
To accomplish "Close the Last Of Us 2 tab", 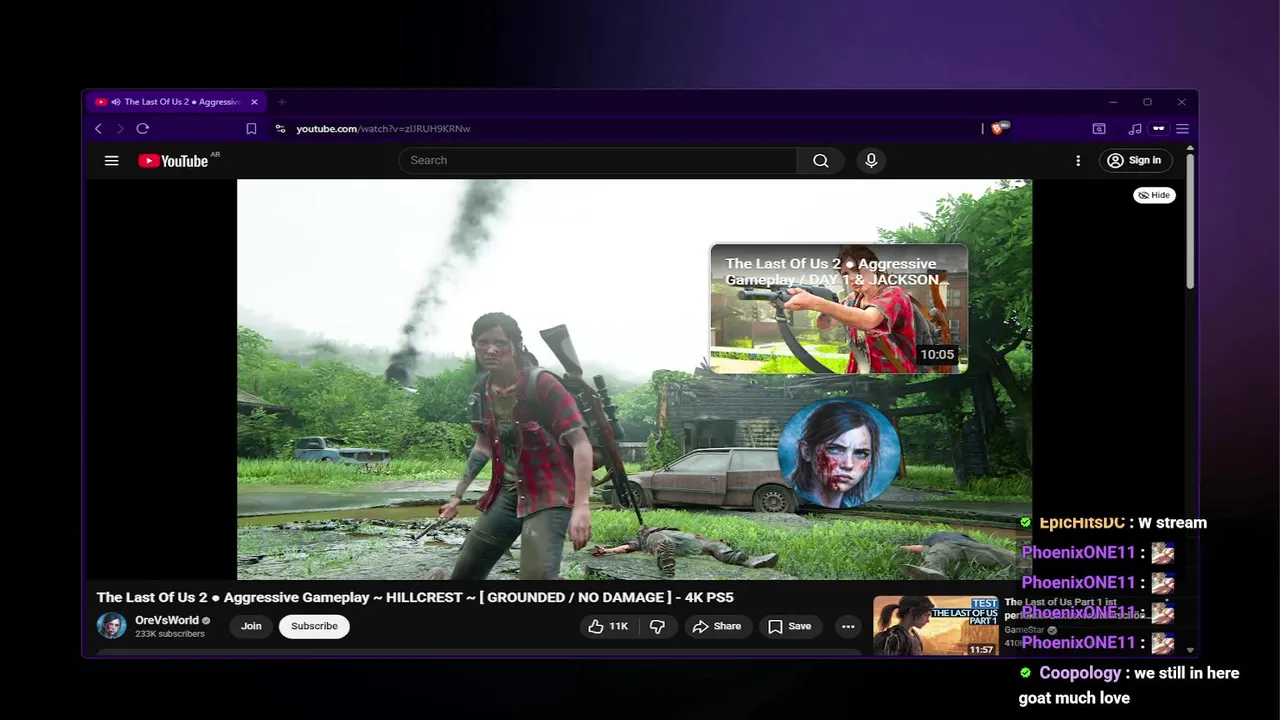I will tap(254, 102).
